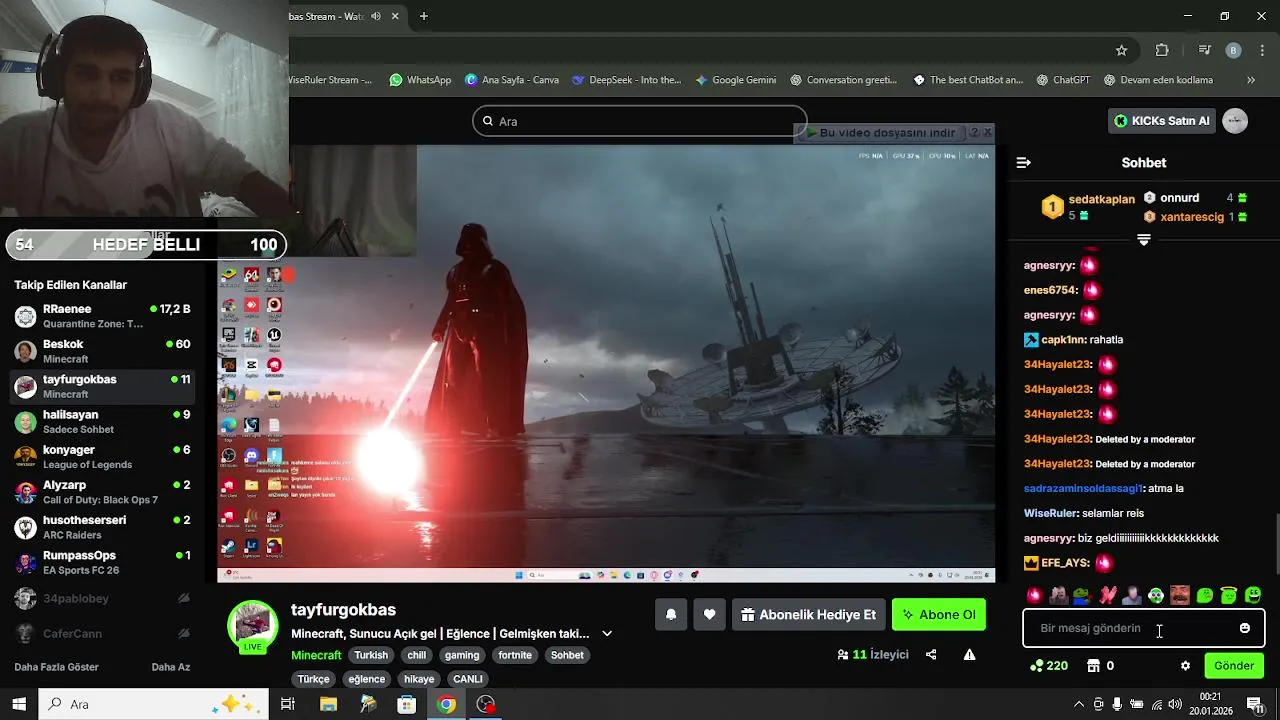Open the user profile avatar menu
The height and width of the screenshot is (720, 1280).
(x=1235, y=121)
